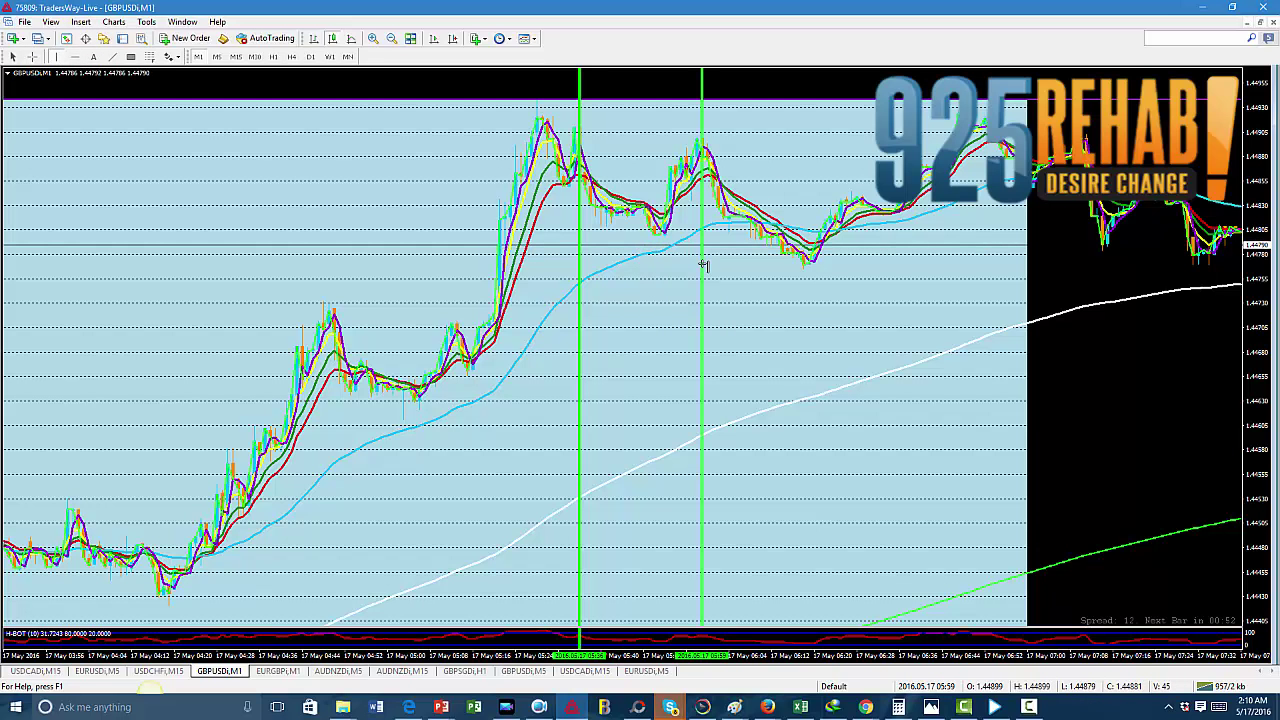
Task: Open the Windows Start menu
Action: (15, 707)
